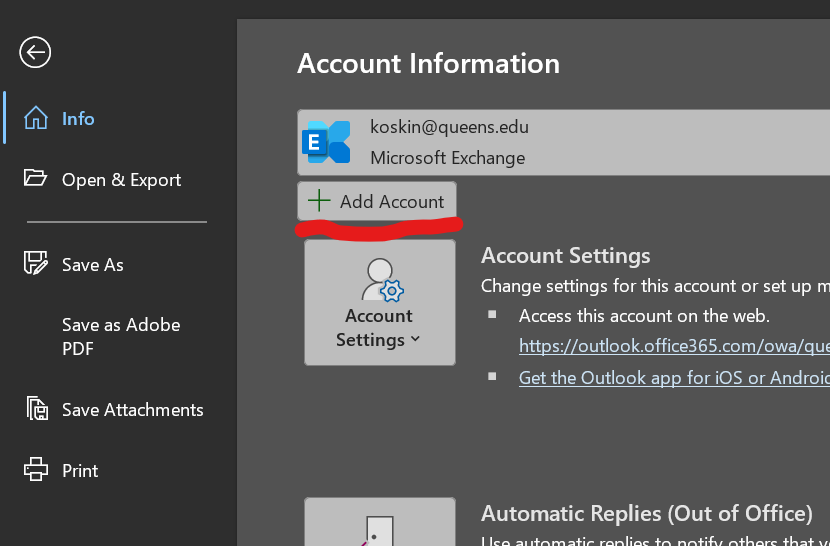Click the printer icon
Viewport: 830px width, 546px height.
coord(36,469)
